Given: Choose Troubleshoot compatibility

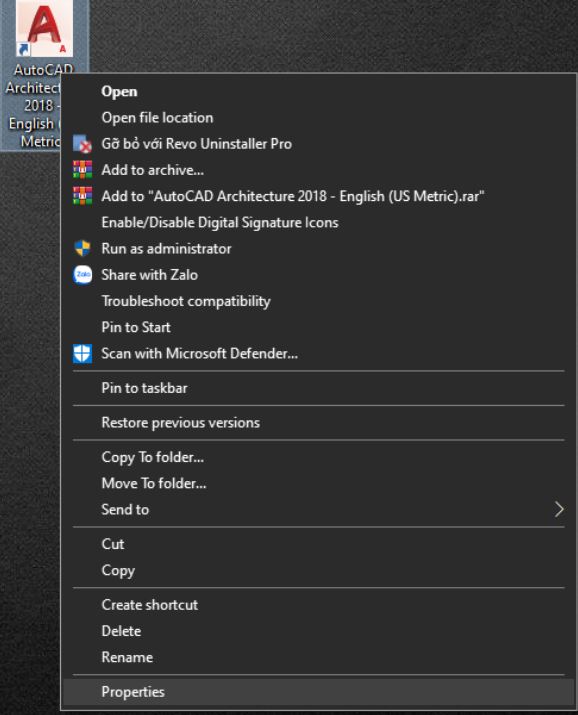Looking at the screenshot, I should [x=318, y=301].
